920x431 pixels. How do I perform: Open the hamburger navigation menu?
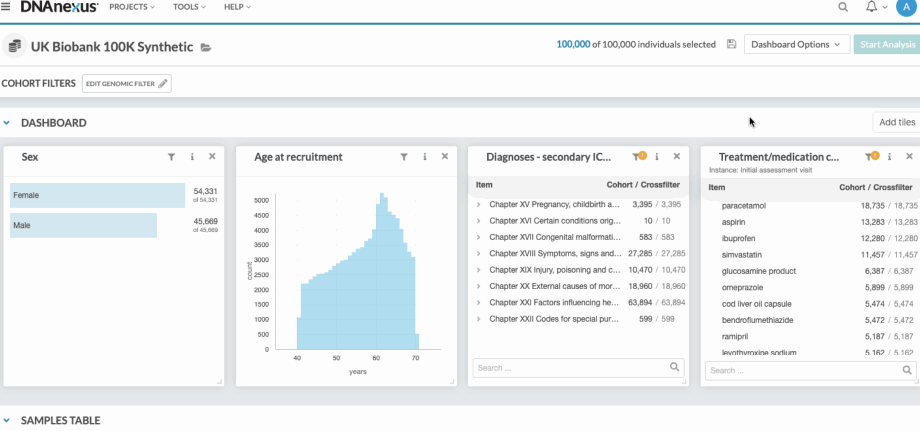click(x=6, y=7)
